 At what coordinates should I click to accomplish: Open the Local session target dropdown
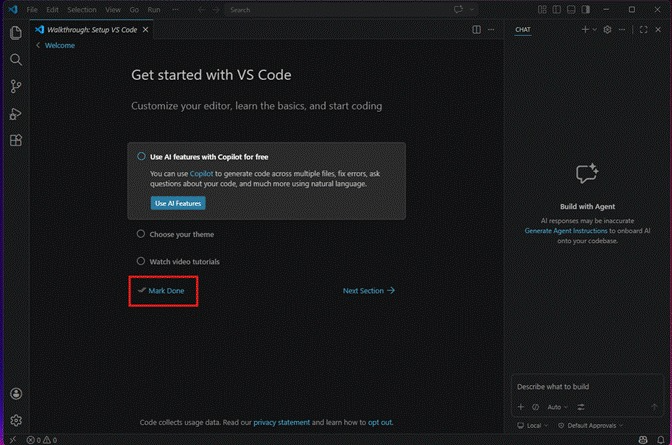click(x=533, y=425)
